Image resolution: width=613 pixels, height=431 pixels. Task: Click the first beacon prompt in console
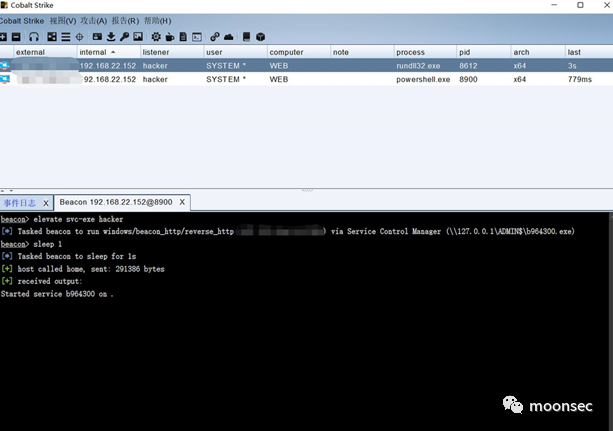click(x=14, y=219)
